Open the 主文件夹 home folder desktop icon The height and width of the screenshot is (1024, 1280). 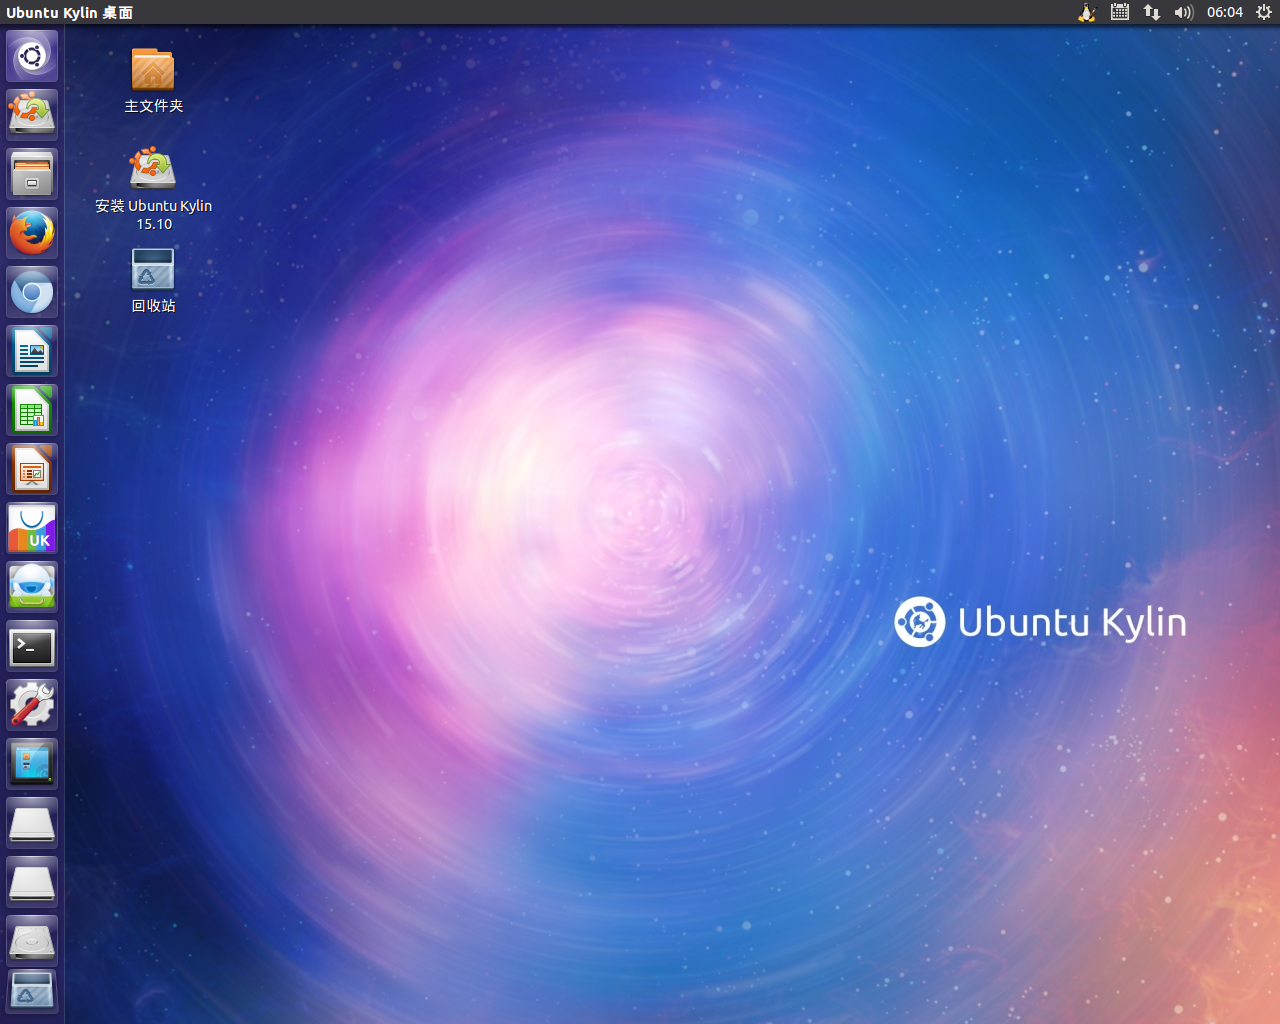[x=153, y=80]
